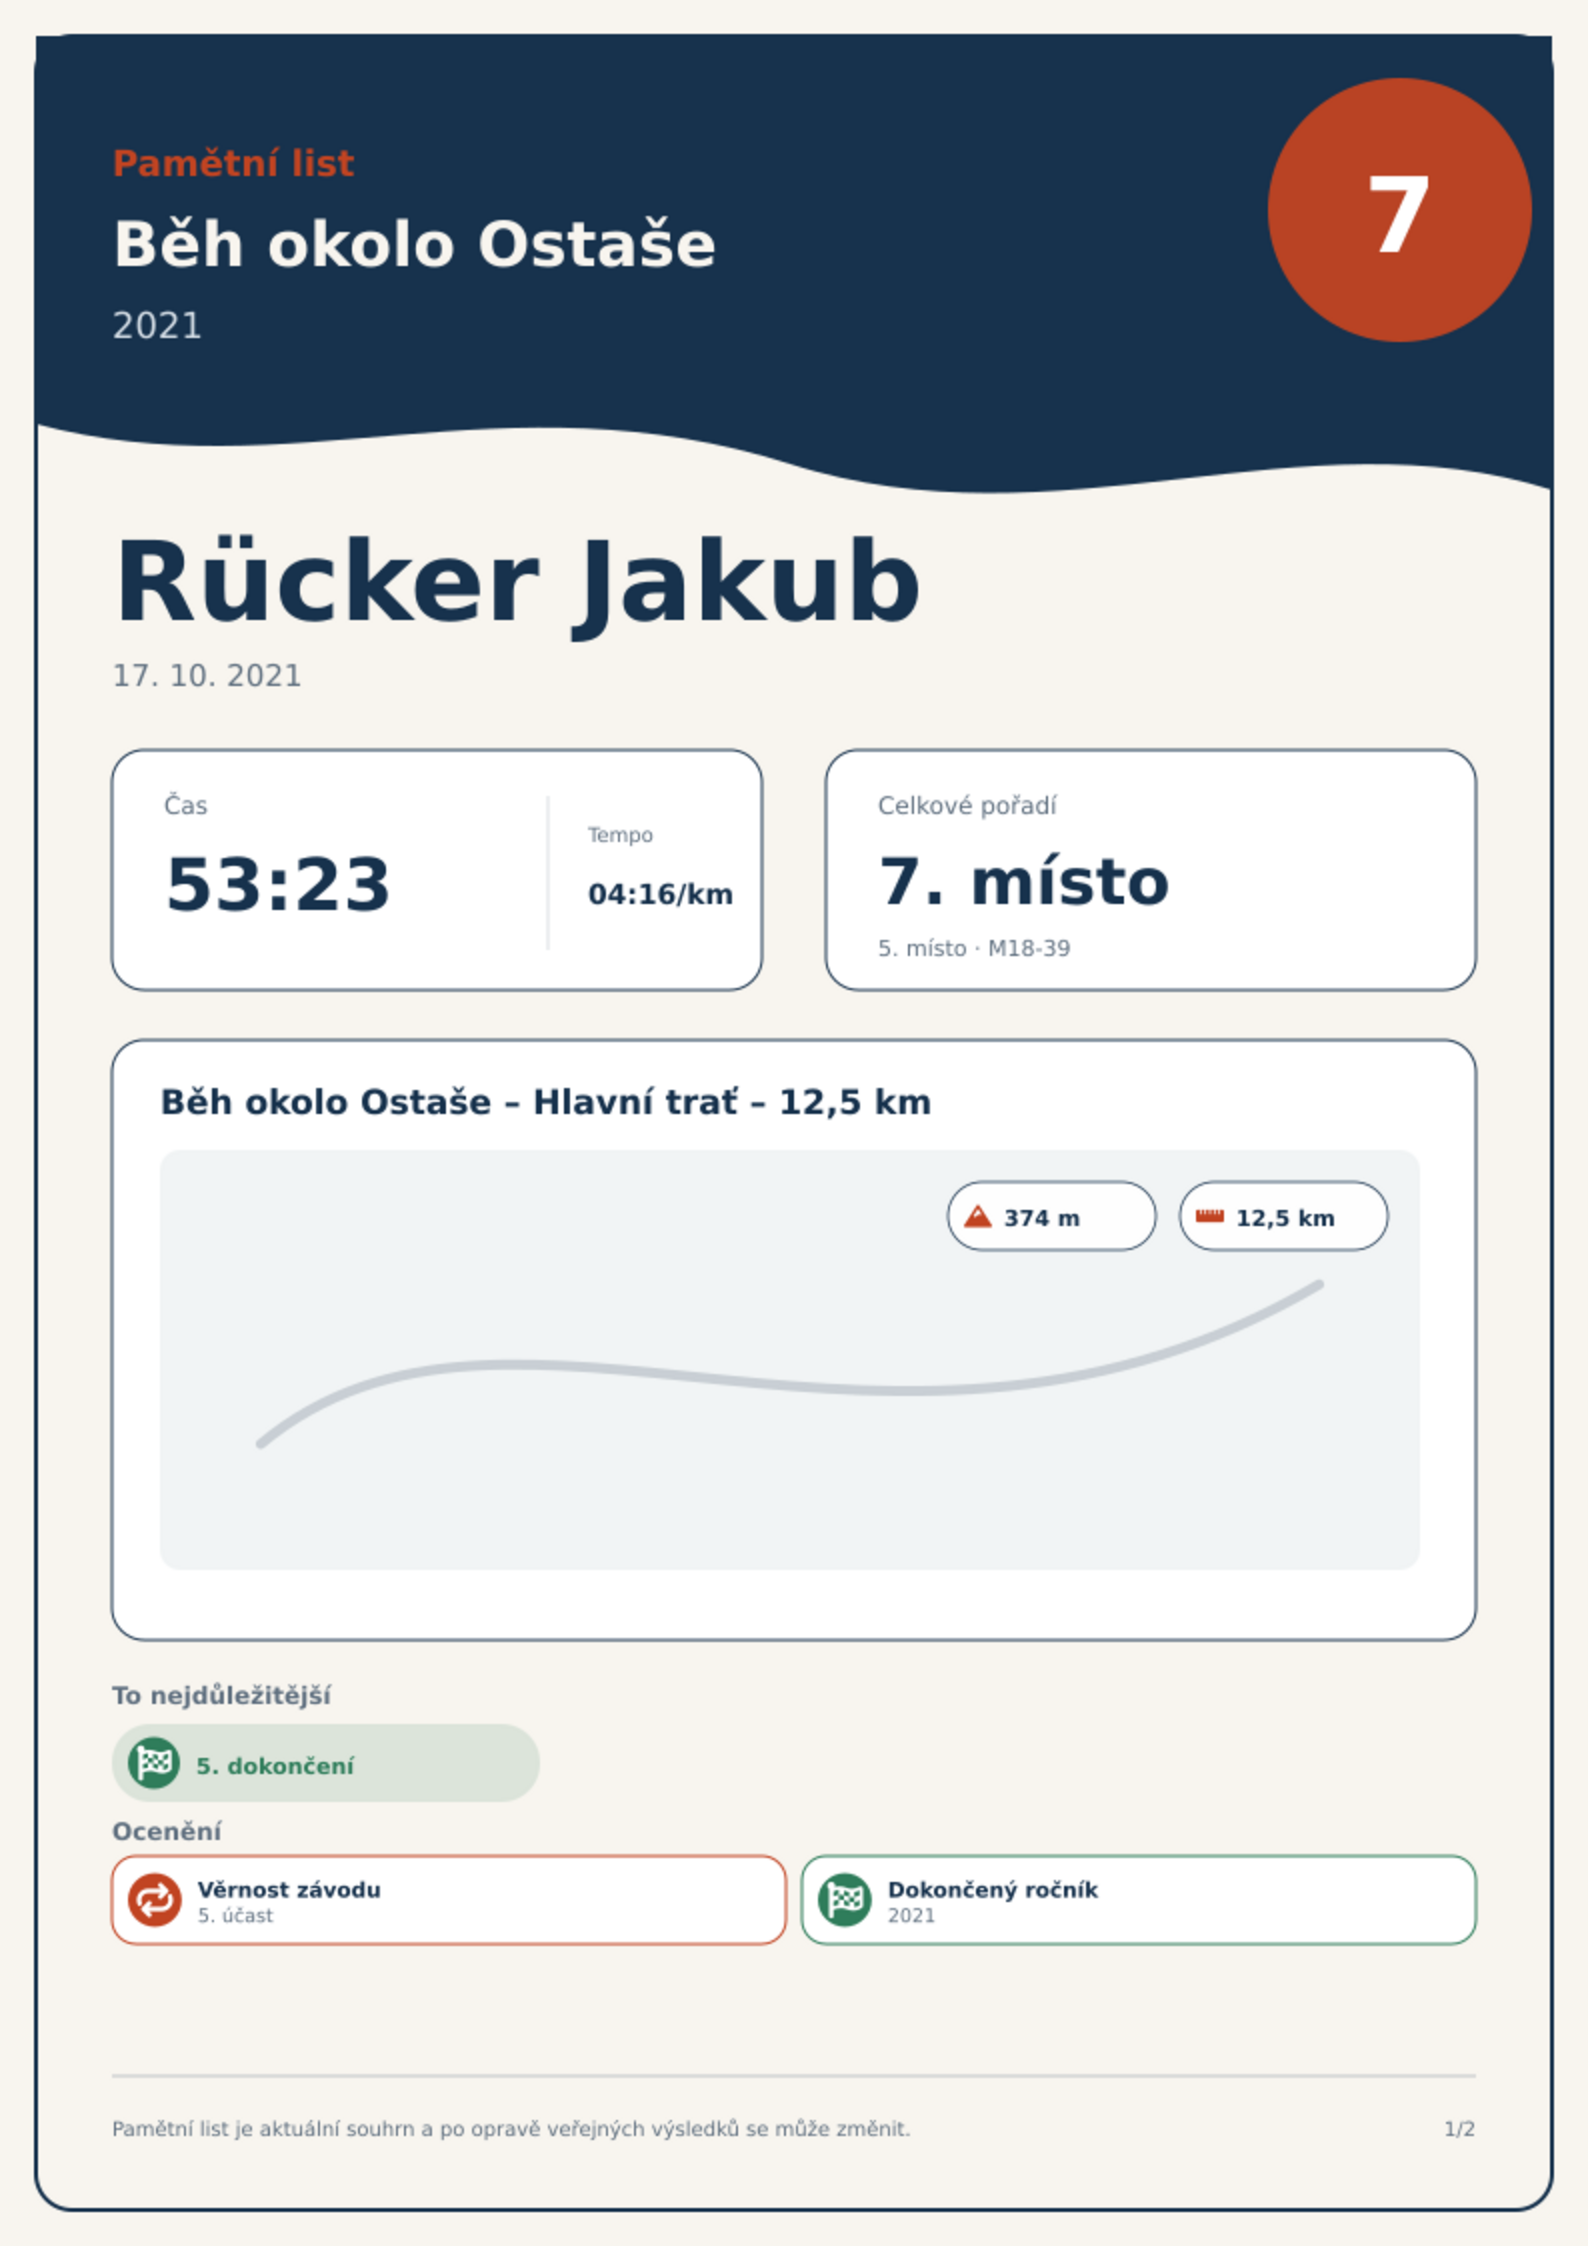Click the category rank 5. místo · M18-39
This screenshot has height=2246, width=1588.
[974, 948]
